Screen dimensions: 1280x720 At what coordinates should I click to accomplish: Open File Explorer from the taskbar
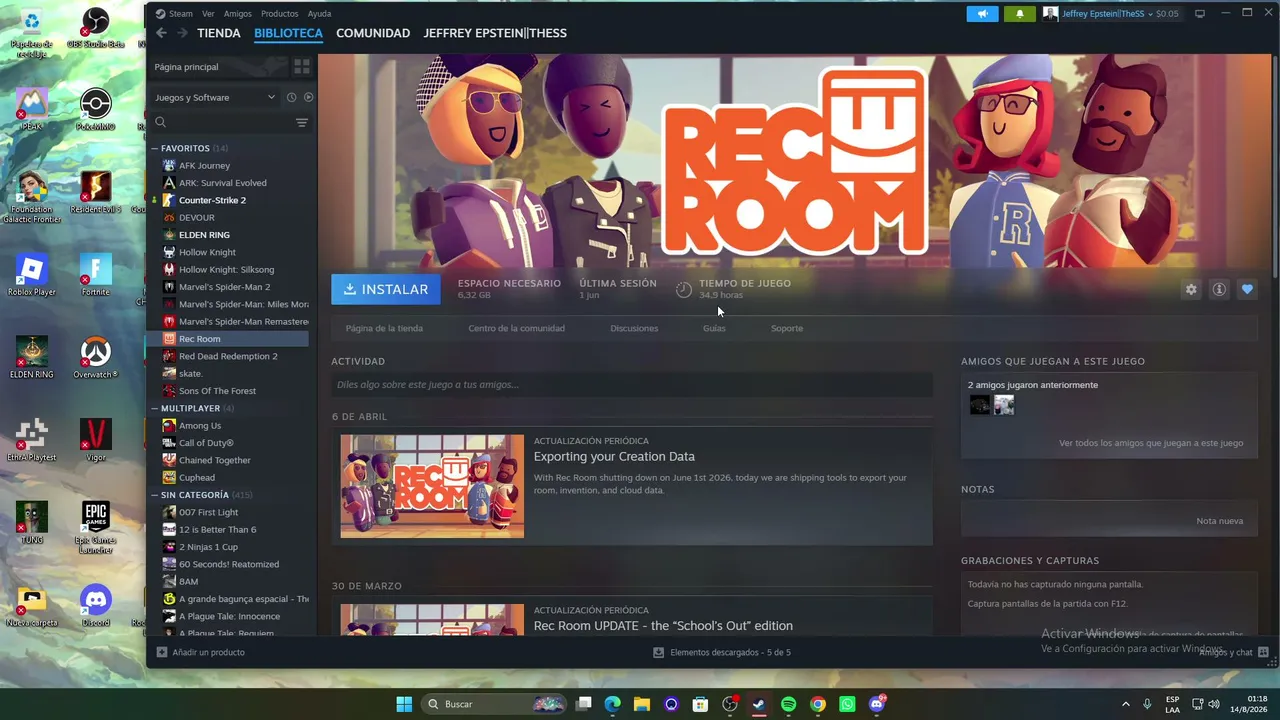(641, 704)
